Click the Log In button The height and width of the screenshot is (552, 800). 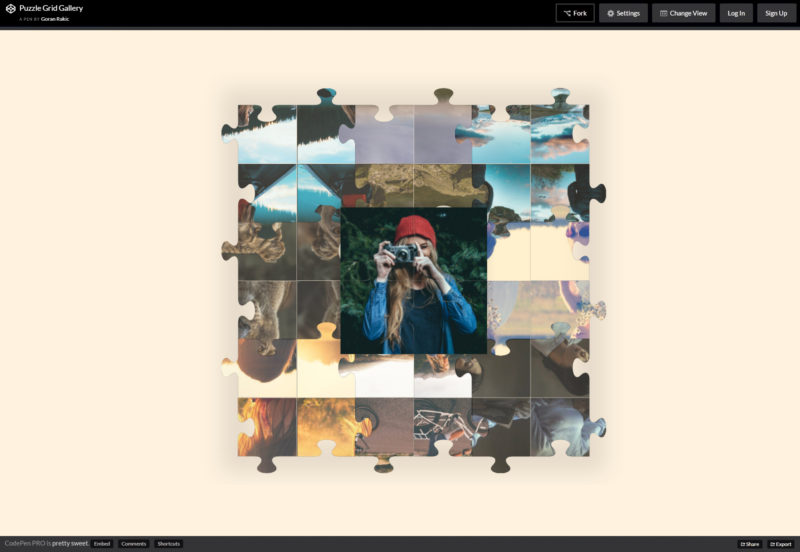pyautogui.click(x=736, y=13)
